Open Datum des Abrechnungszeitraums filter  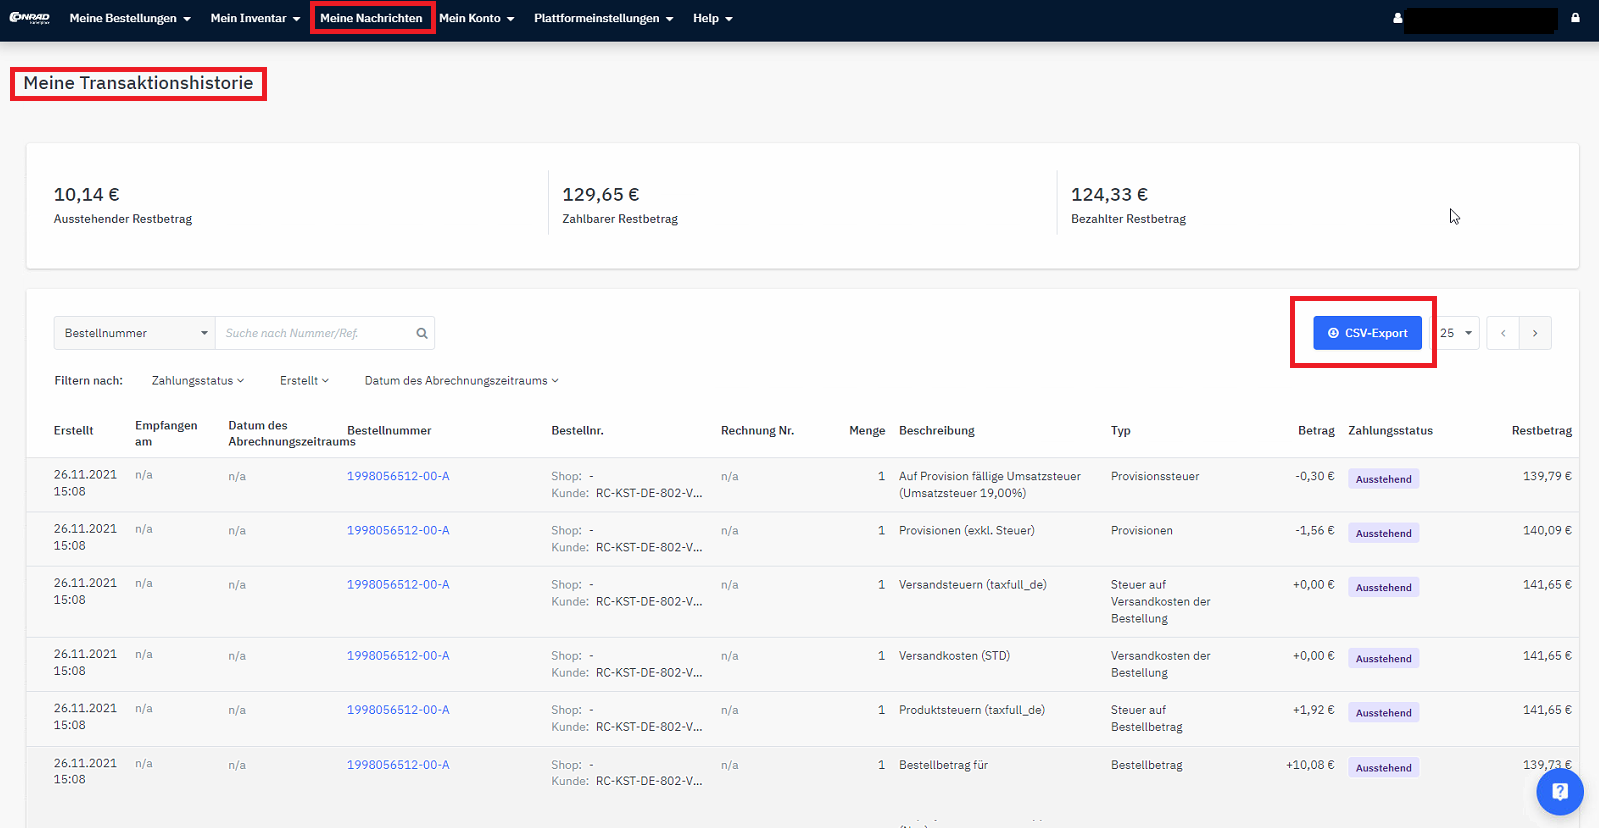click(461, 381)
